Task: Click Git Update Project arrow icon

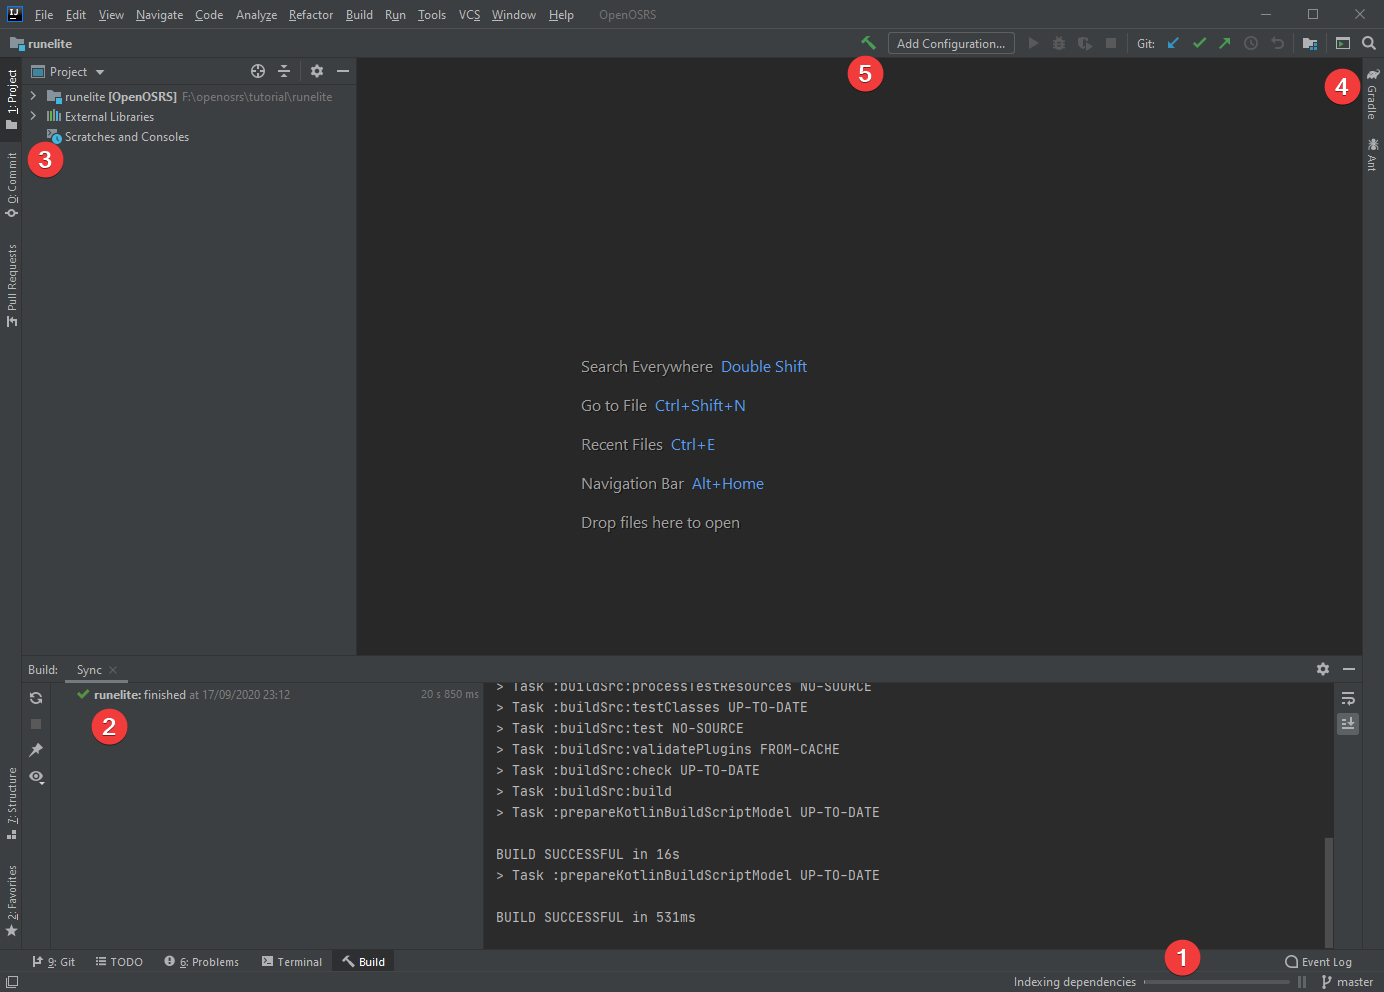Action: (x=1173, y=43)
